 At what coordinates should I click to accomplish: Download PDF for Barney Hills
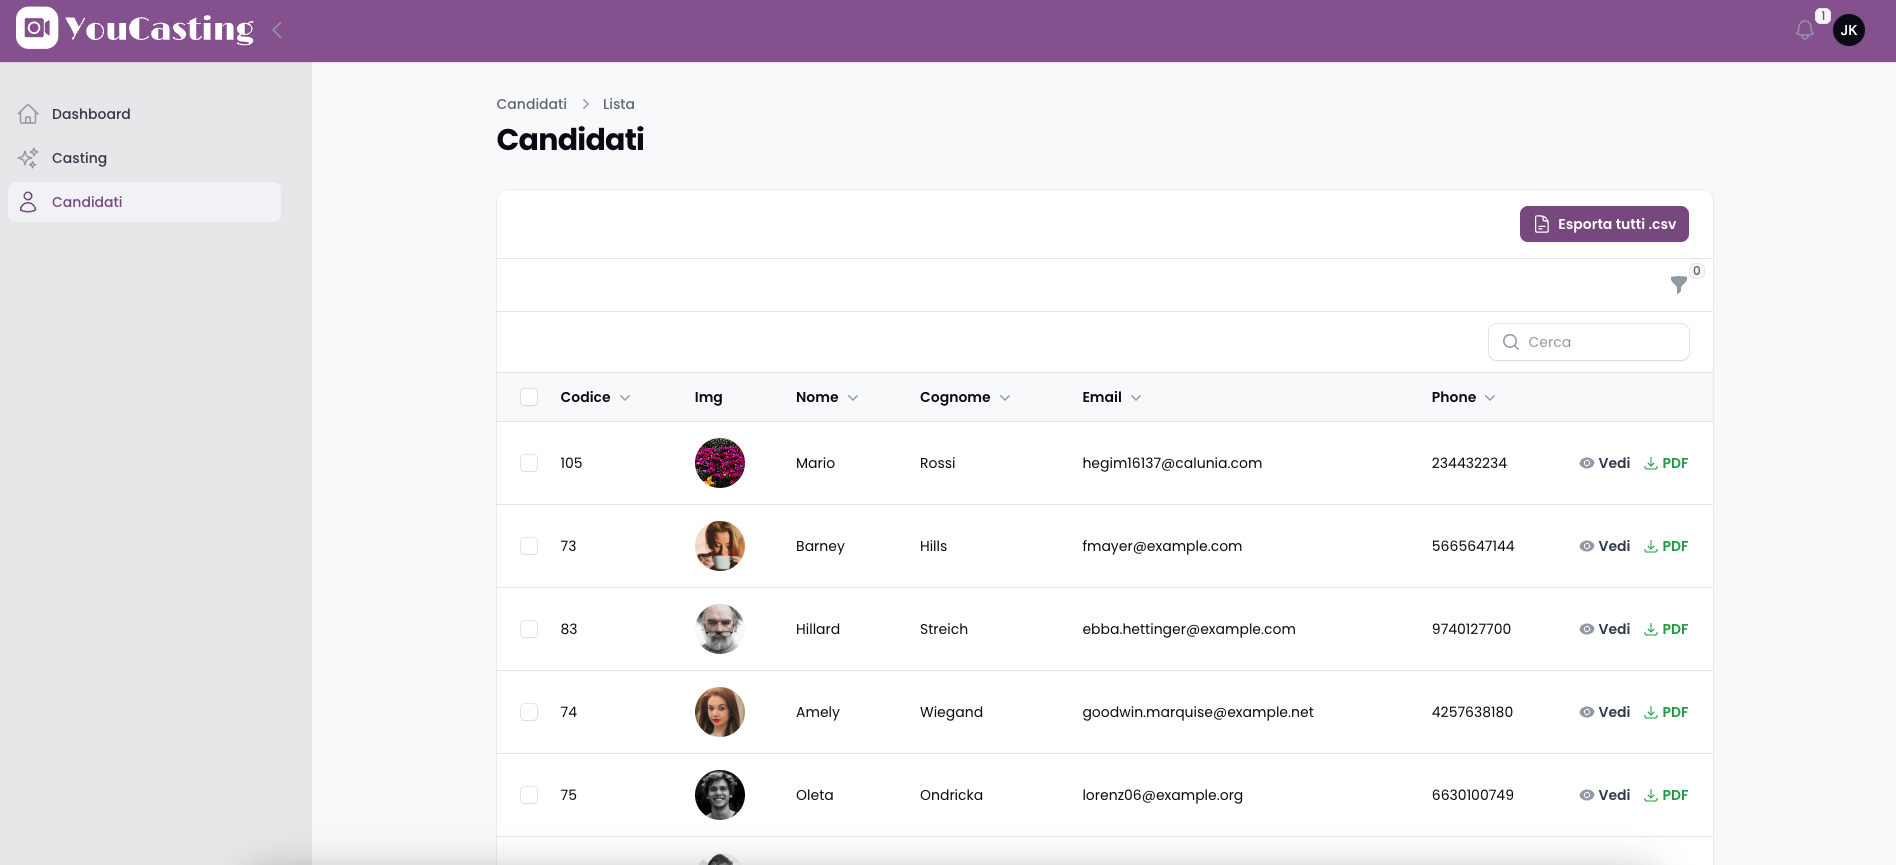point(1666,546)
